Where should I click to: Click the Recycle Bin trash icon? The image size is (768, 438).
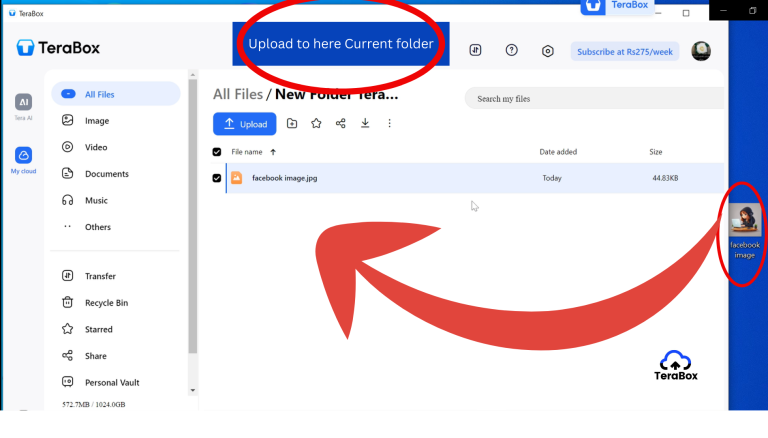[68, 302]
